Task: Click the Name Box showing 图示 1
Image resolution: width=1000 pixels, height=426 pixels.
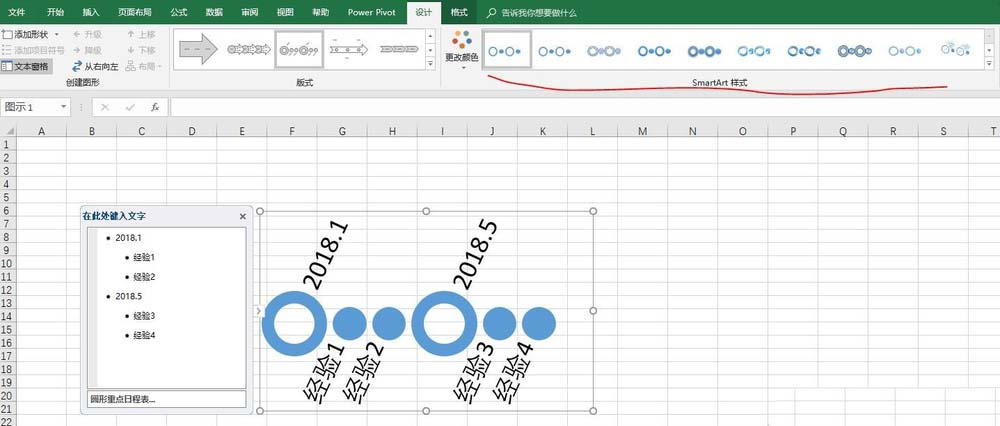Action: click(x=30, y=107)
